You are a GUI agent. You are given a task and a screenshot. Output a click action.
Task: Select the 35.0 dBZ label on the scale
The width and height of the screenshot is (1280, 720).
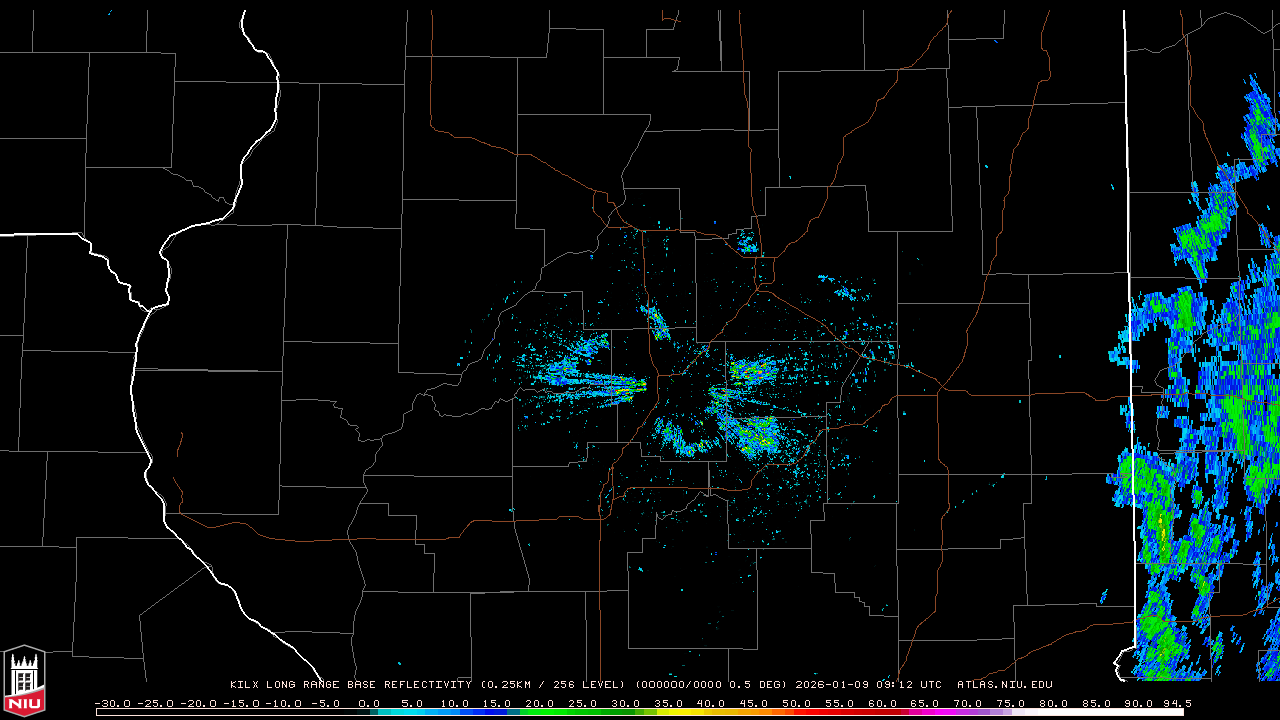pyautogui.click(x=669, y=704)
